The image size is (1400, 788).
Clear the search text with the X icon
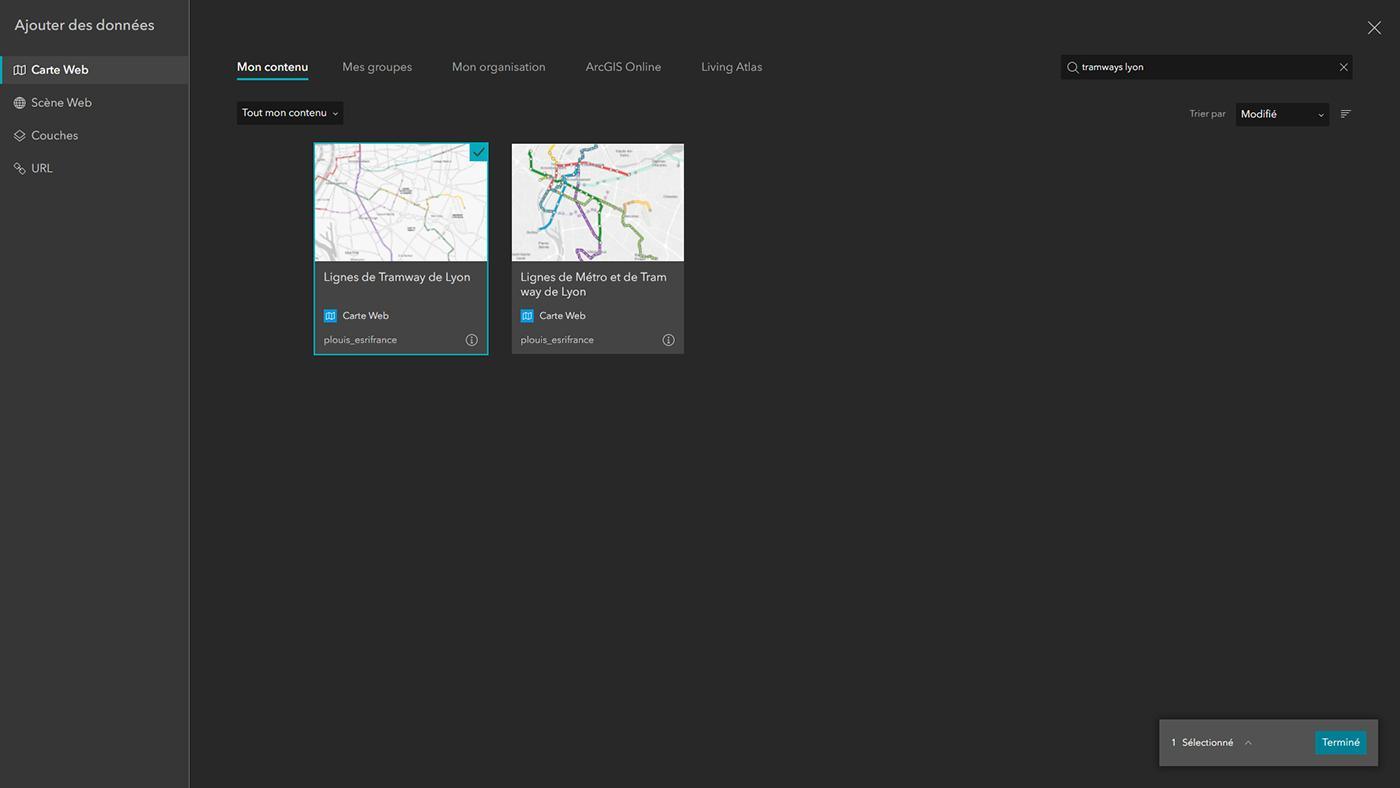point(1343,67)
